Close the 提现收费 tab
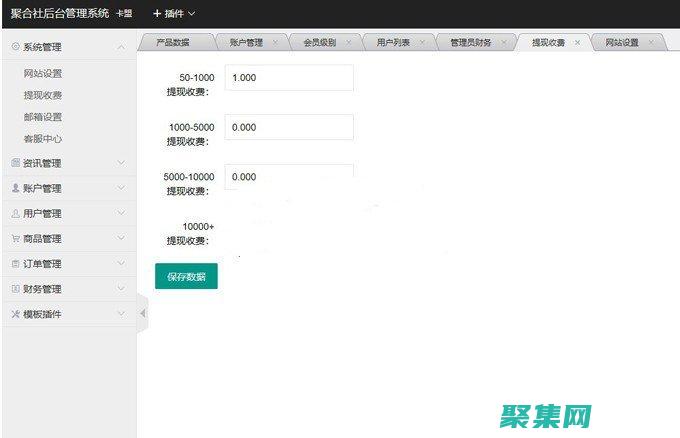Image resolution: width=680 pixels, height=438 pixels. tap(577, 42)
